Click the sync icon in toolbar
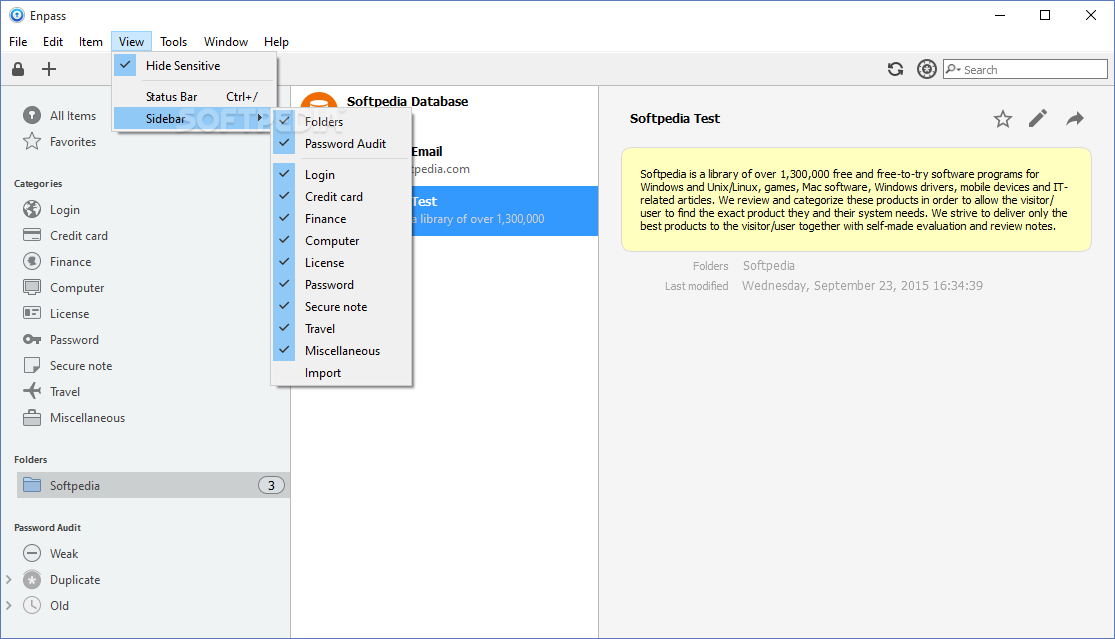 point(895,69)
